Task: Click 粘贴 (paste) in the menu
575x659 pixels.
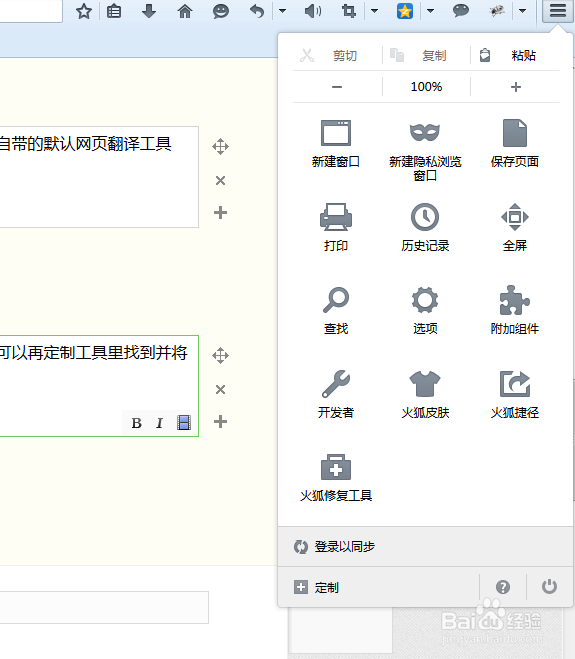Action: (x=515, y=55)
